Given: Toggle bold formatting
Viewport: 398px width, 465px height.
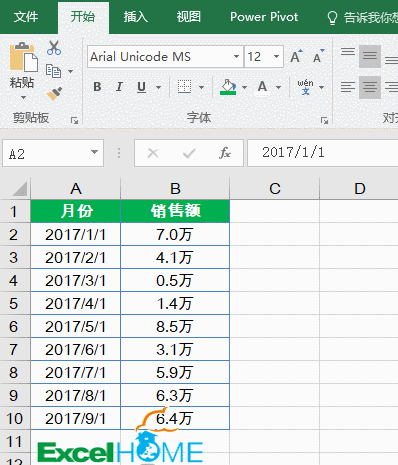Looking at the screenshot, I should click(97, 87).
